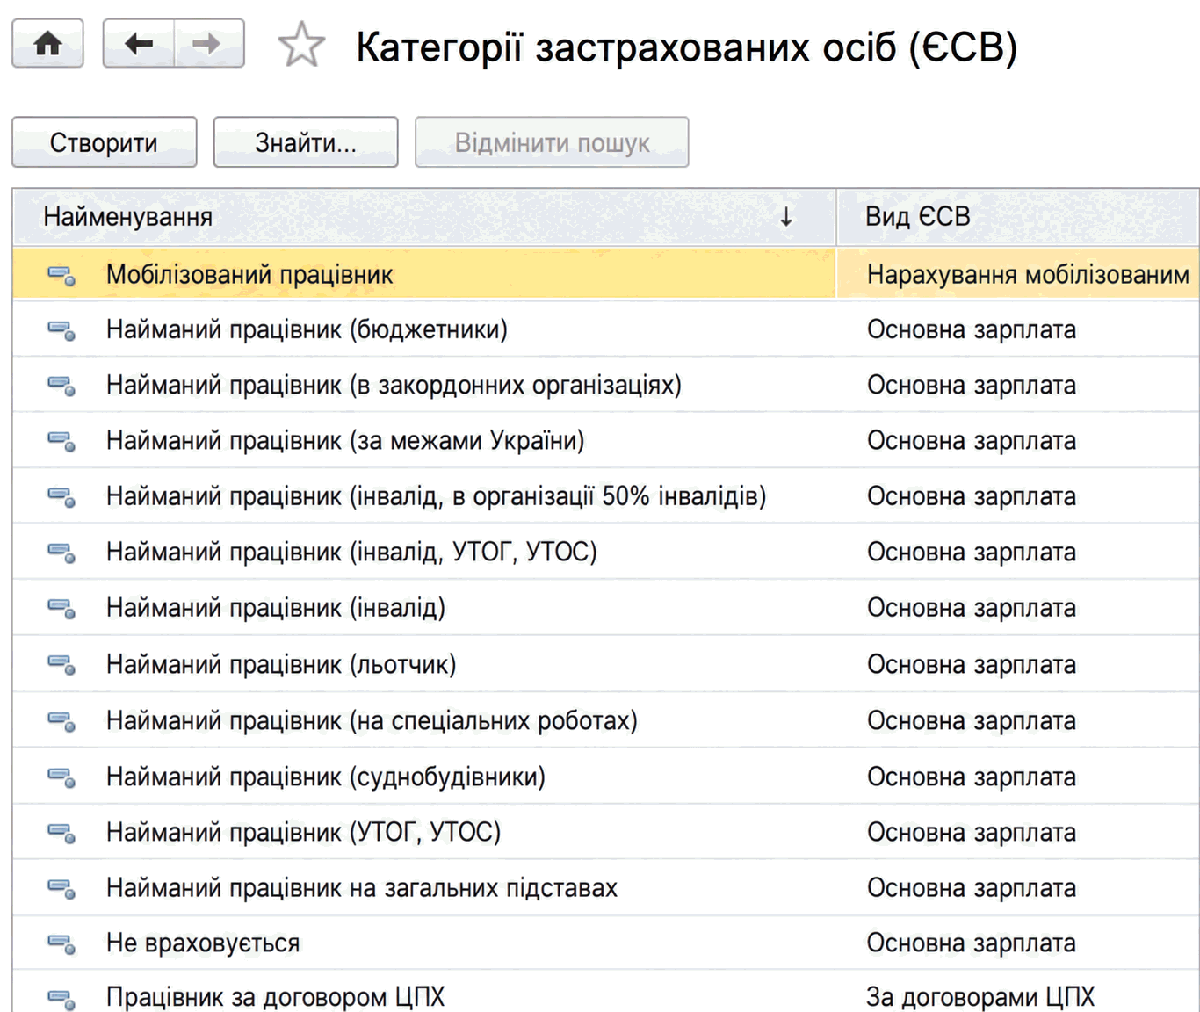Click icon of Працівник за договором ЦПХ row

pyautogui.click(x=61, y=998)
